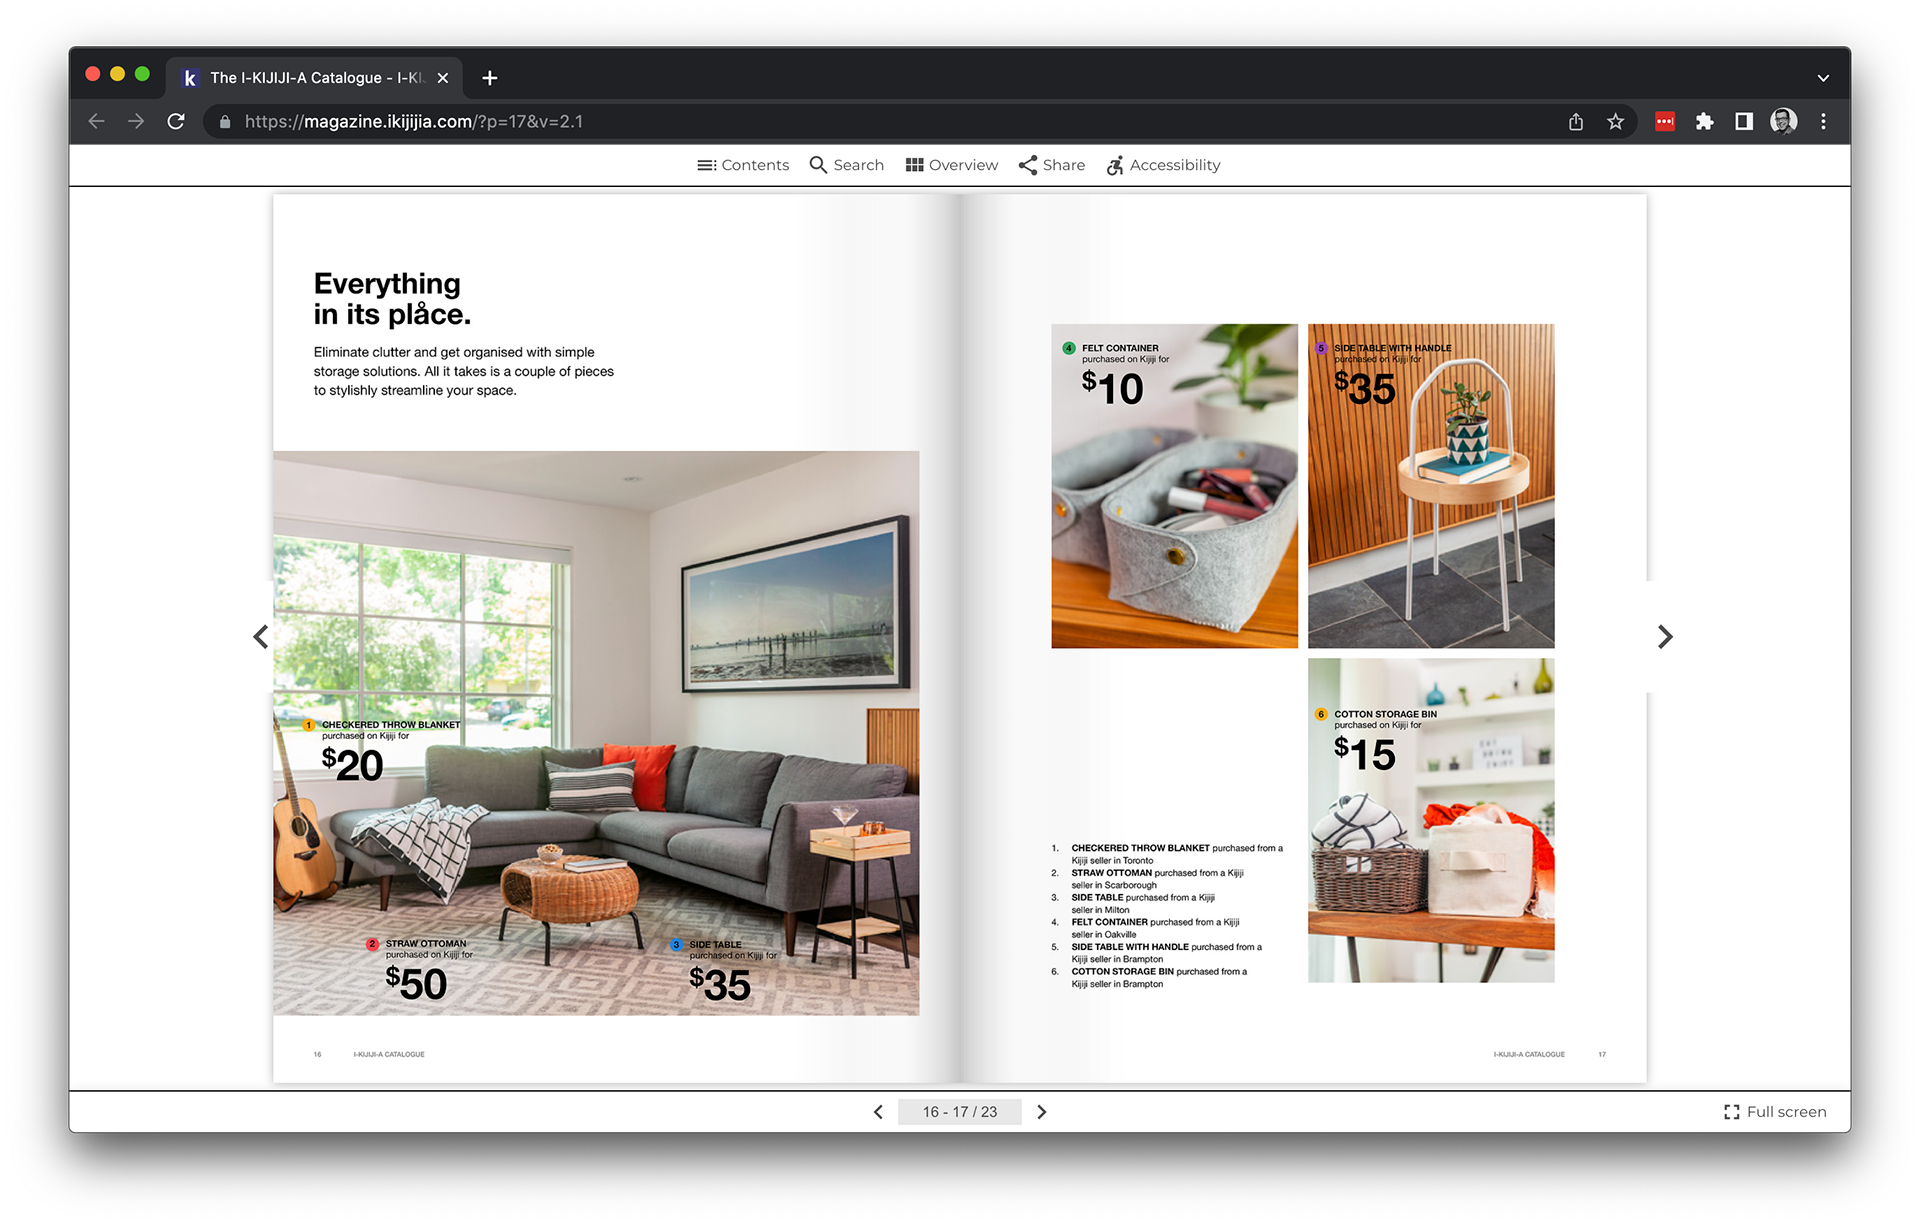The image size is (1920, 1224).
Task: Bookmark page with the star icon
Action: [x=1615, y=122]
